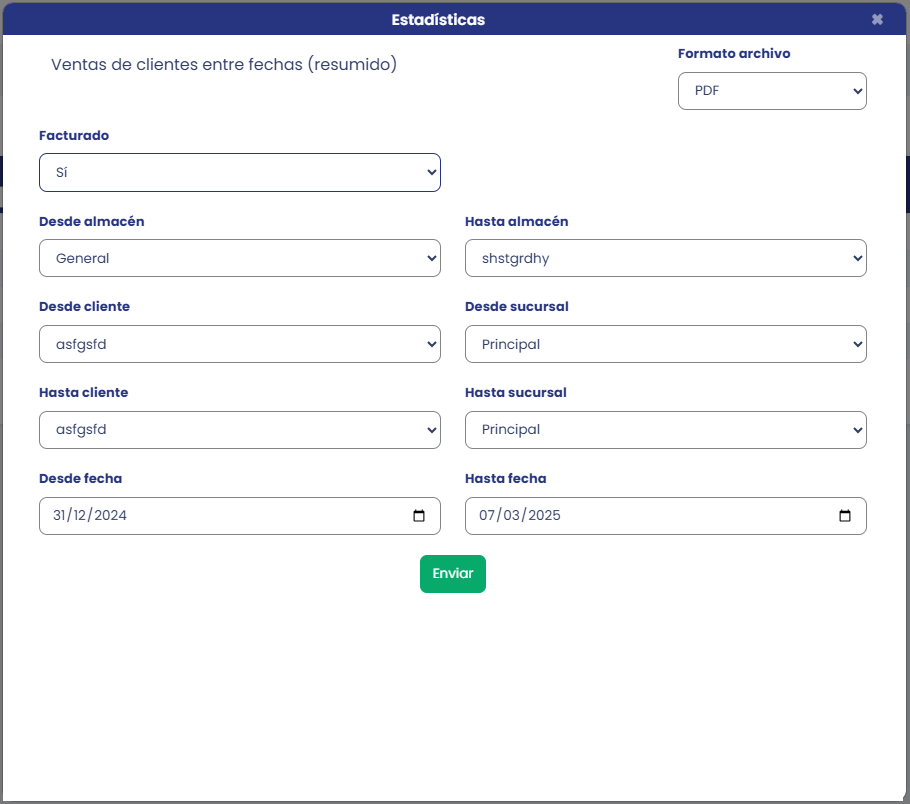Open calendar picker icon in Desde fecha
910x804 pixels.
coord(418,515)
